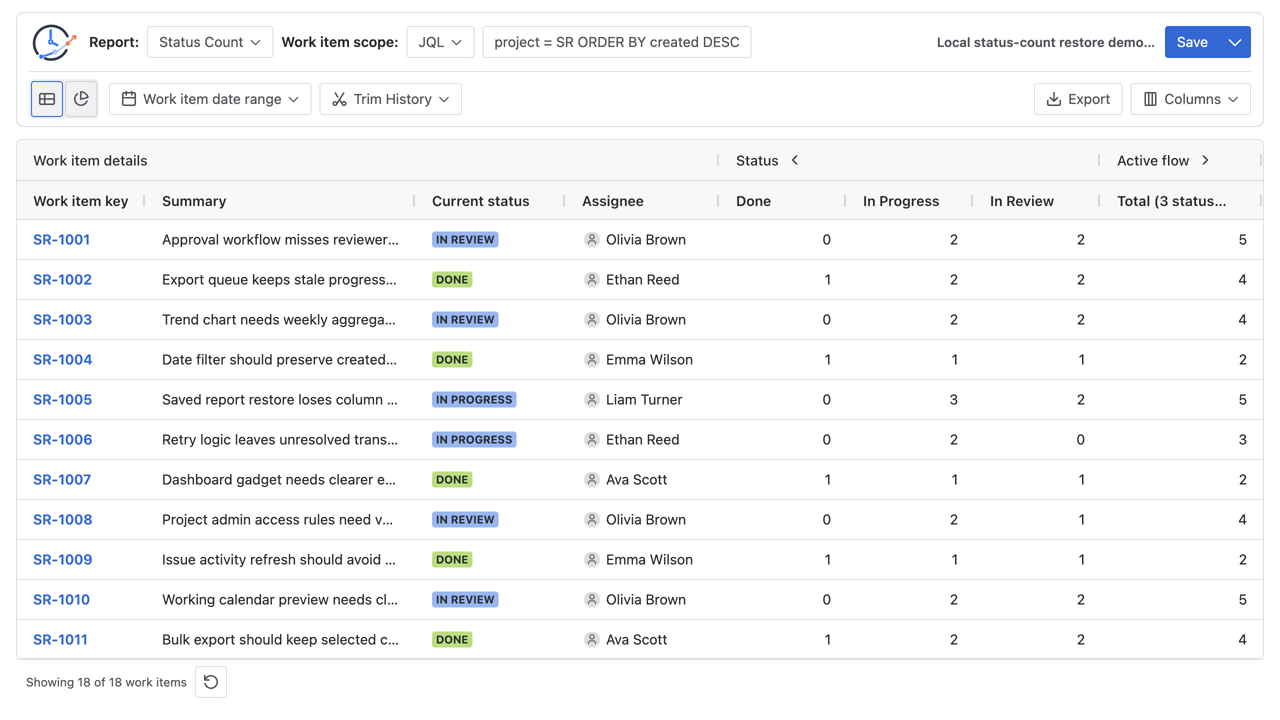
Task: Open work item SR-1005
Action: (62, 399)
